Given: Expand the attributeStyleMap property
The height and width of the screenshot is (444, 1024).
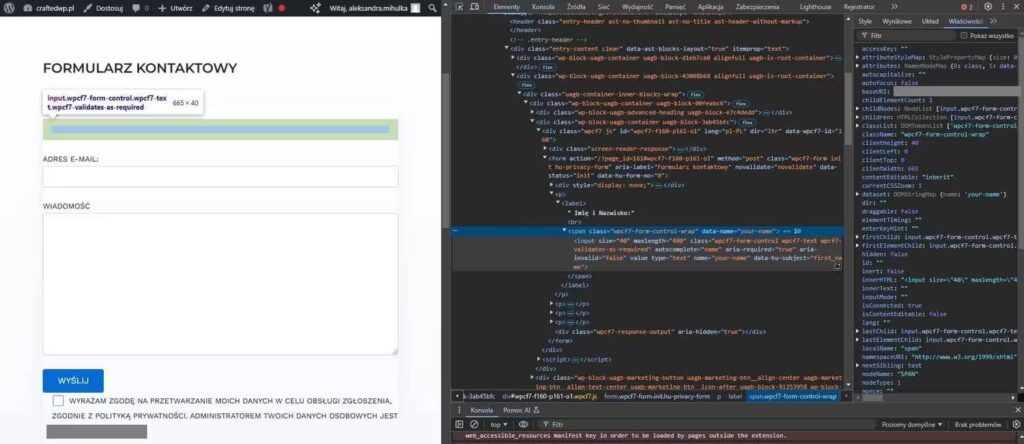Looking at the screenshot, I should pos(857,57).
